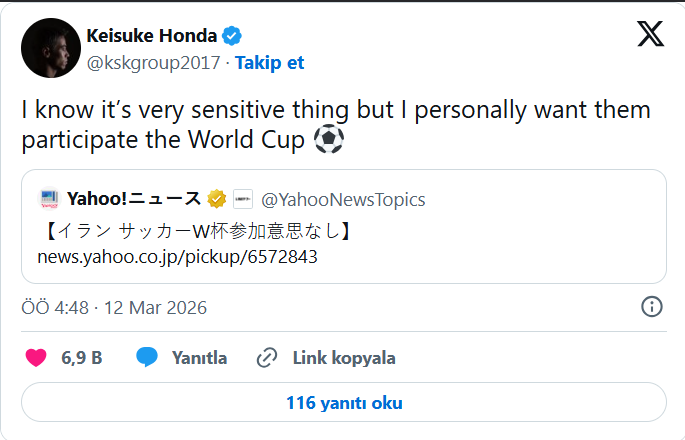Image resolution: width=685 pixels, height=440 pixels.
Task: Open the news.yahoo.co.jp/pickup link
Action: [x=177, y=256]
